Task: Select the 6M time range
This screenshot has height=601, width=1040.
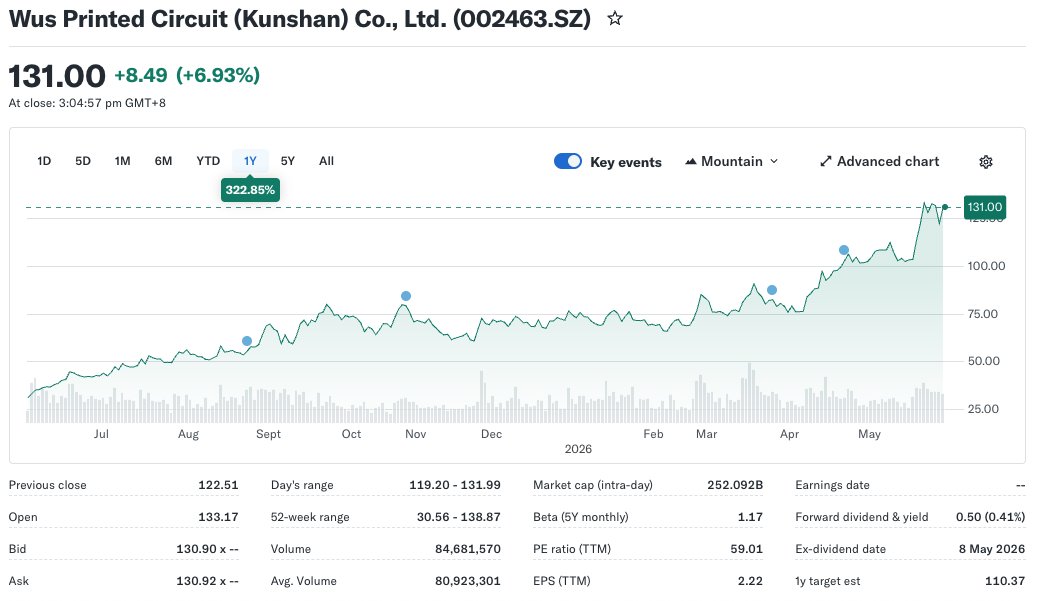Action: point(163,161)
